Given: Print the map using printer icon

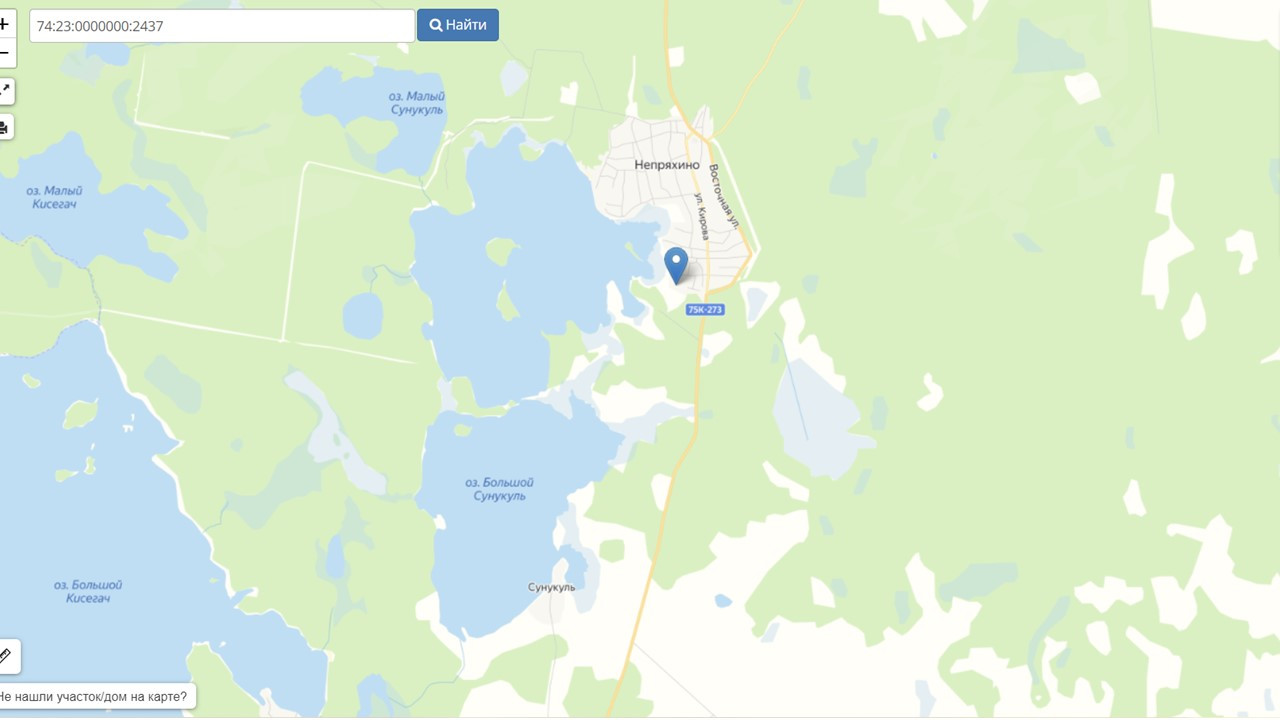Looking at the screenshot, I should 5,127.
